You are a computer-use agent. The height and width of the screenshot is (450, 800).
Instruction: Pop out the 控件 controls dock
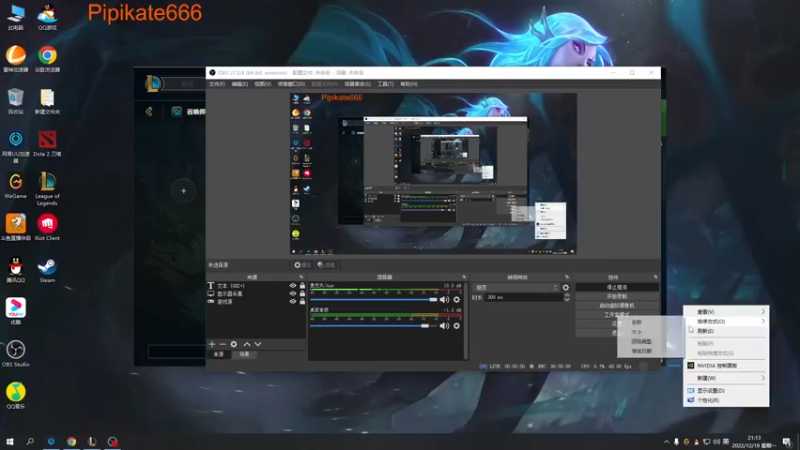(656, 277)
